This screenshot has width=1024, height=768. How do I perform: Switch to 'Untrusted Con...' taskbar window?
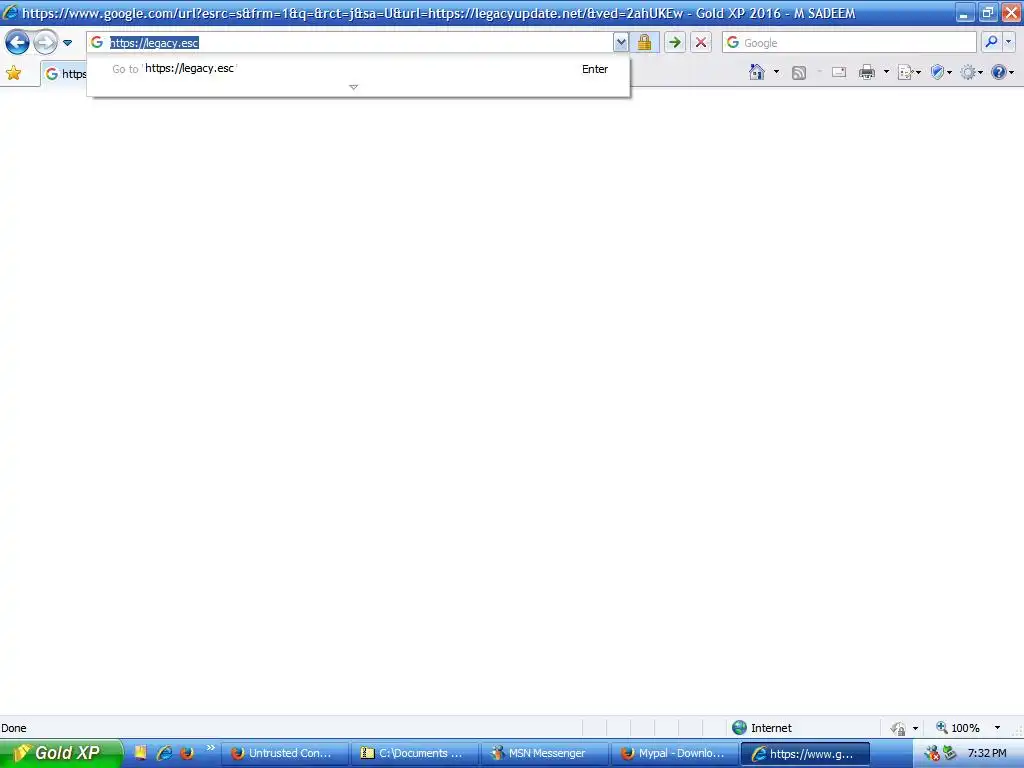point(284,754)
